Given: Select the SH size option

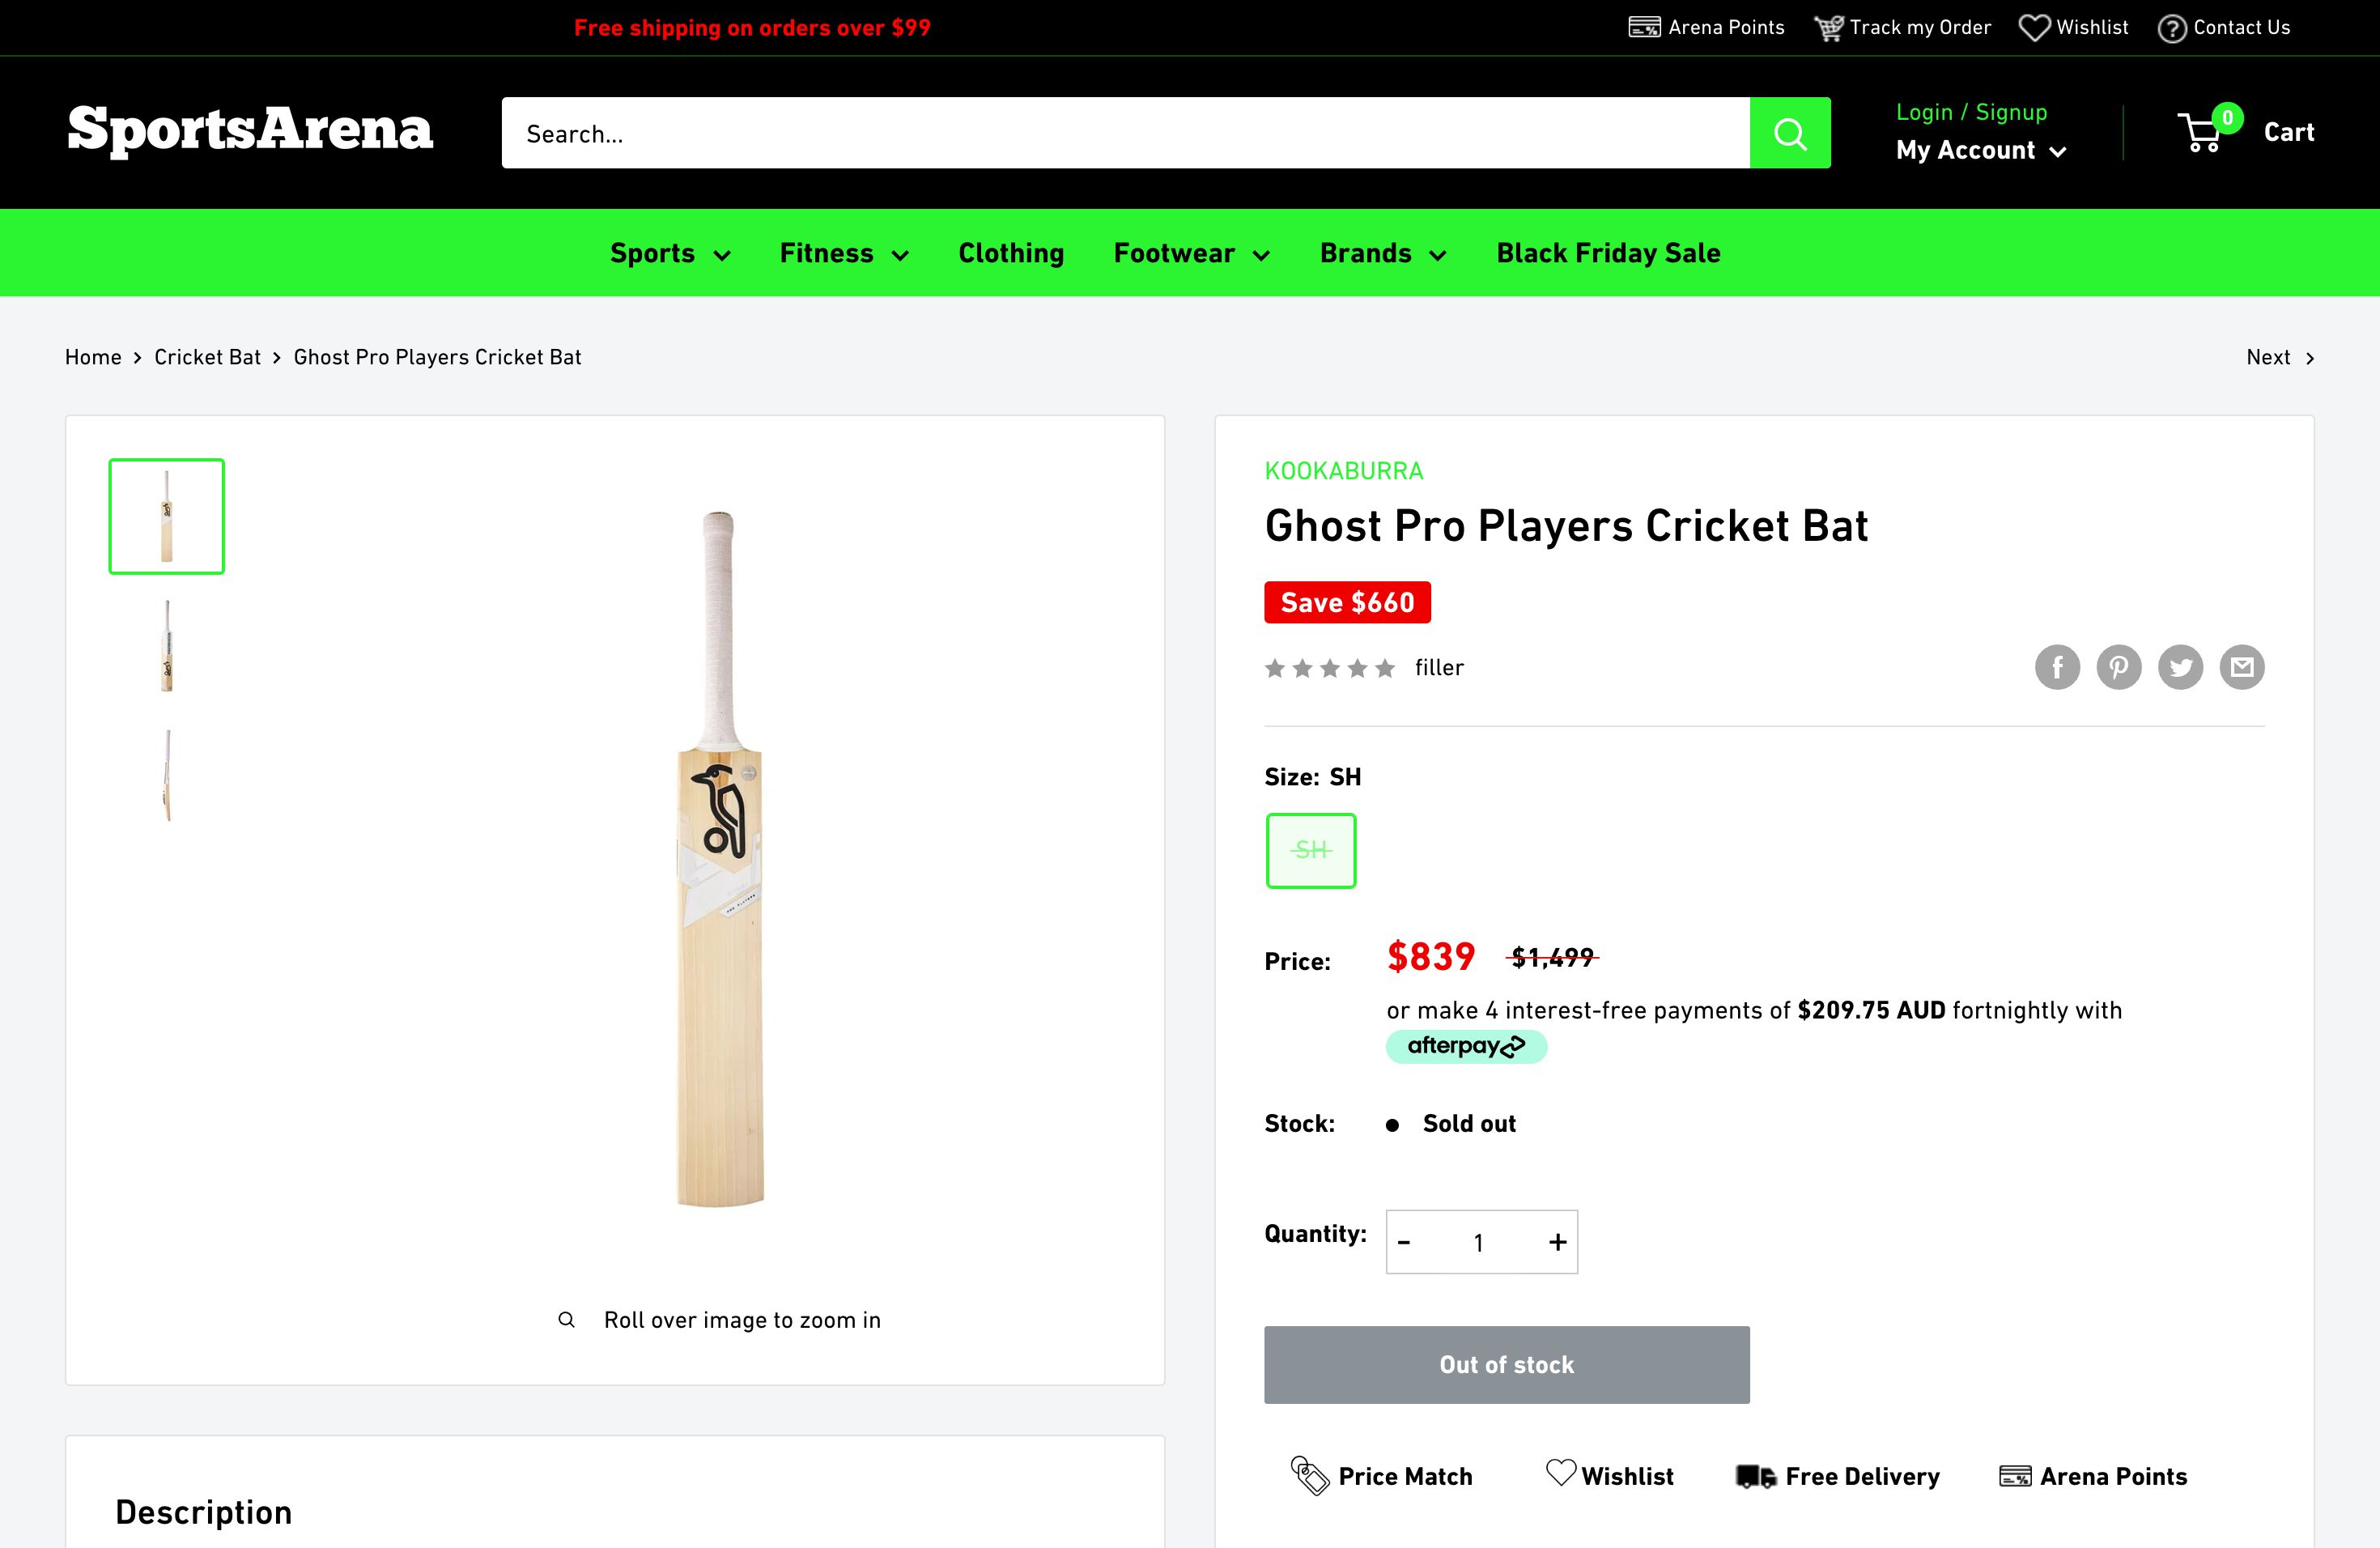Looking at the screenshot, I should click(x=1310, y=850).
